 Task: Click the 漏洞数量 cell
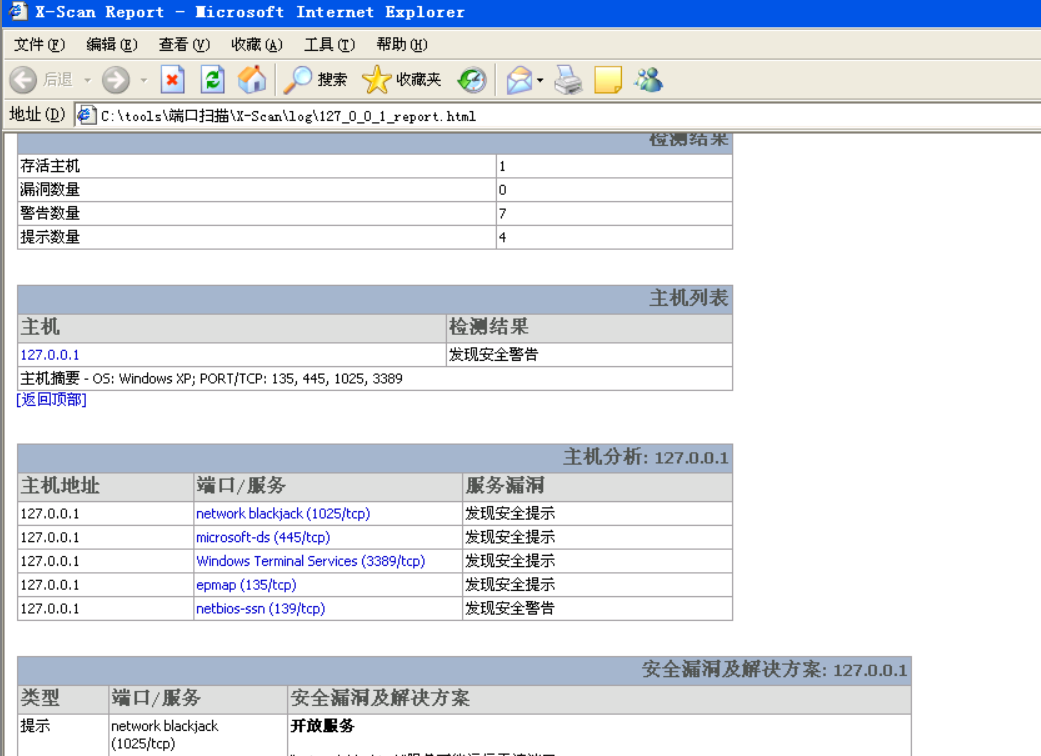point(257,190)
